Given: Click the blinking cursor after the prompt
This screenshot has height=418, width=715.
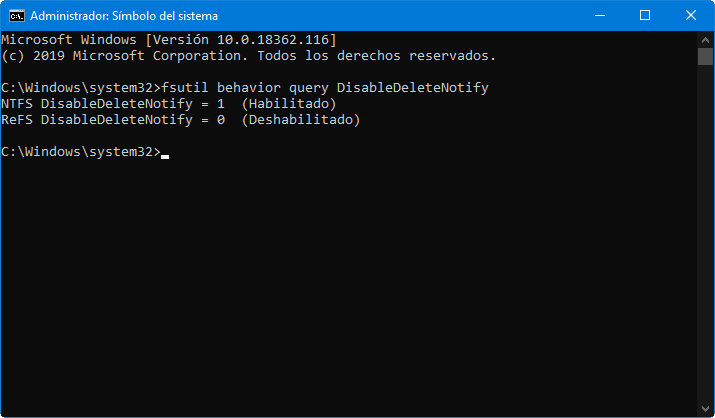Looking at the screenshot, I should click(165, 156).
